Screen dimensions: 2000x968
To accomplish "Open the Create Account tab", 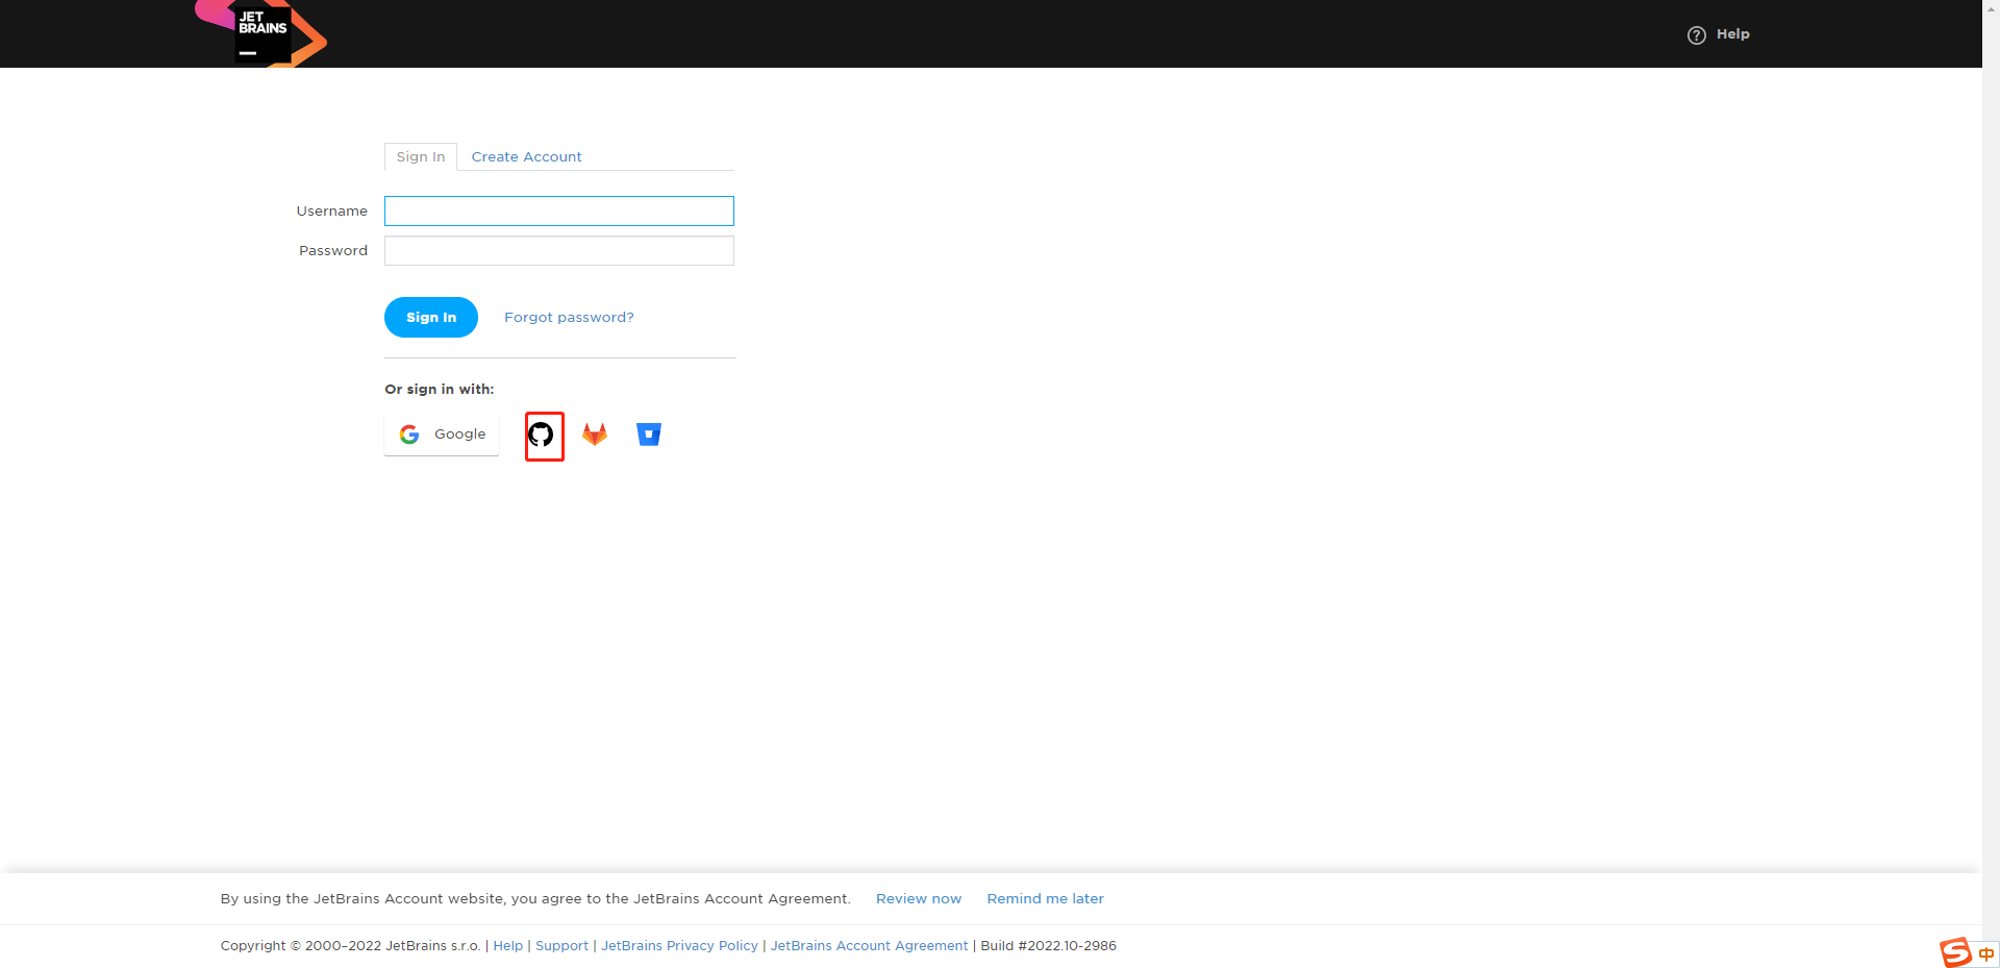I will (x=526, y=157).
